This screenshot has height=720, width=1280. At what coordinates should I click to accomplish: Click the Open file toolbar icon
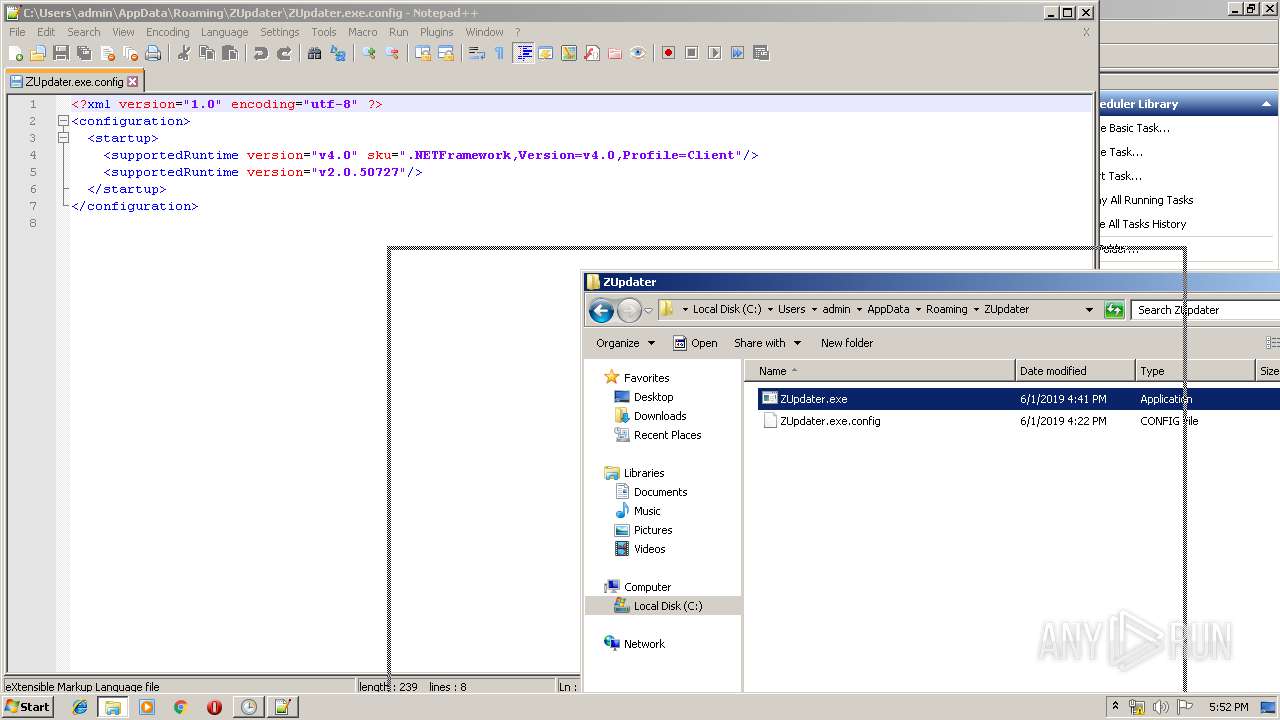coord(38,53)
